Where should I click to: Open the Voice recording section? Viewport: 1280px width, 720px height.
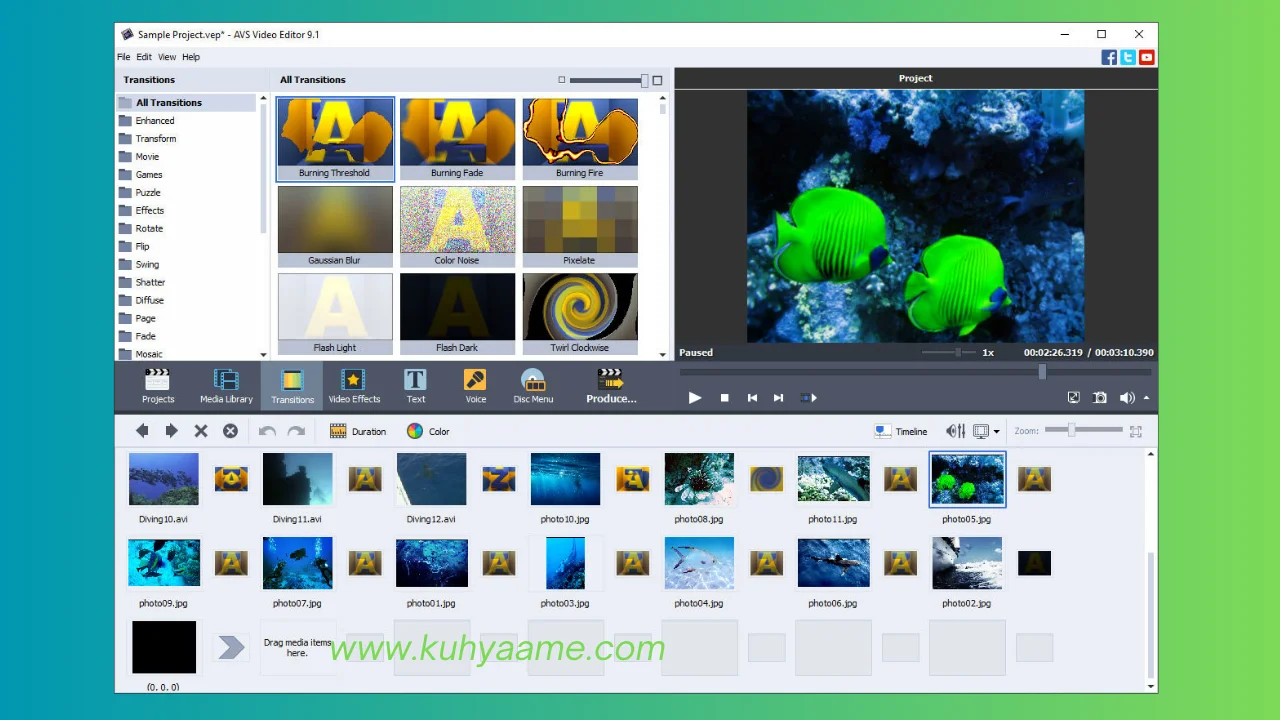coord(475,386)
